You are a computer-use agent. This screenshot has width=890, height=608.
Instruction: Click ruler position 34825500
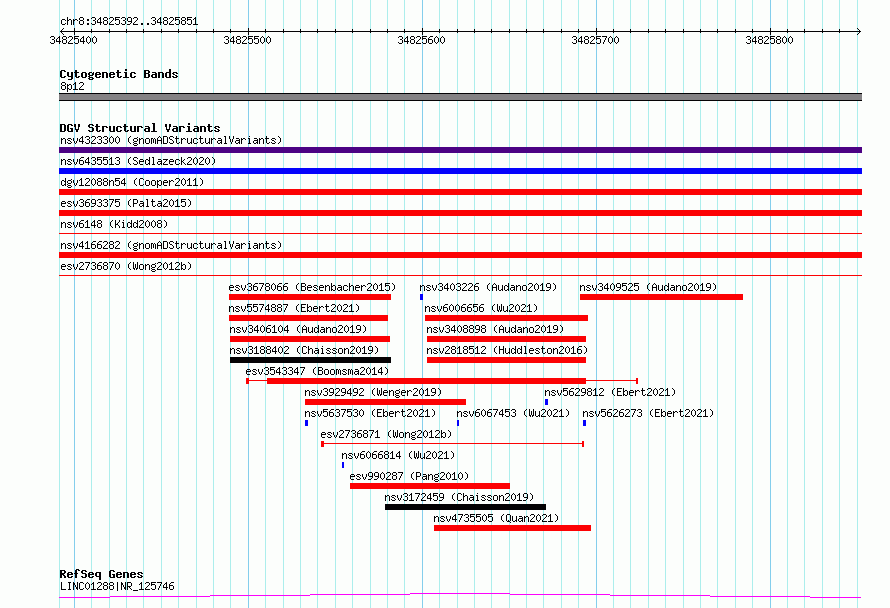point(247,40)
